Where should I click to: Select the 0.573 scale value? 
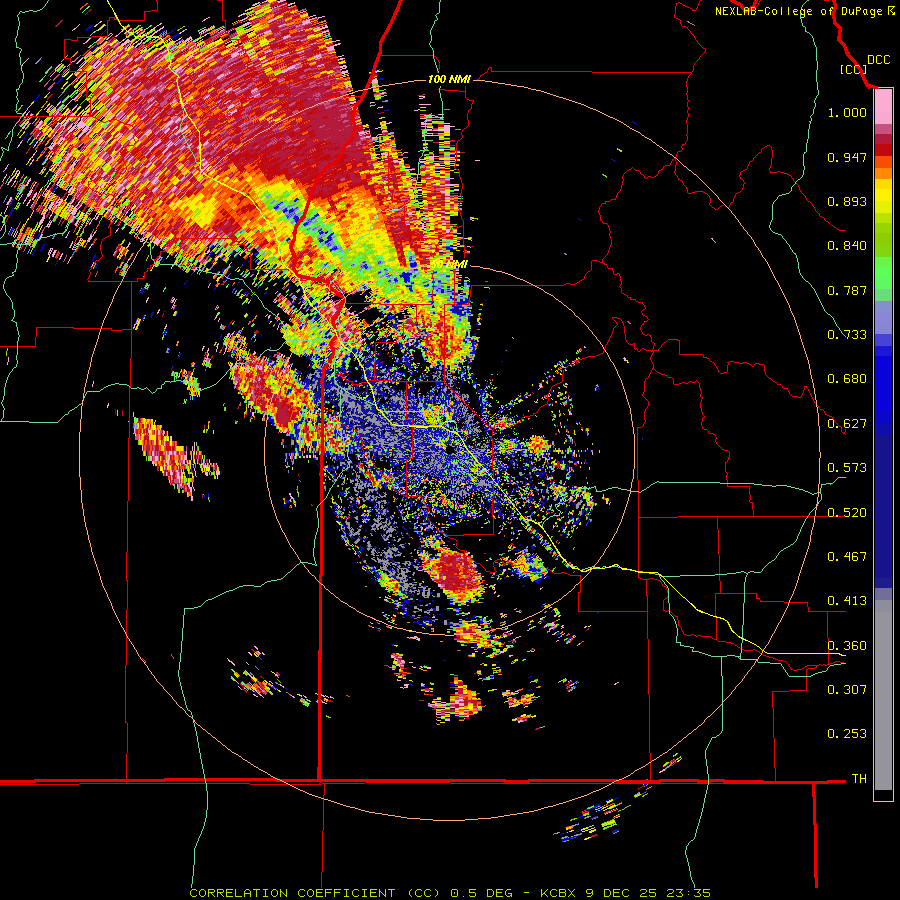click(847, 468)
